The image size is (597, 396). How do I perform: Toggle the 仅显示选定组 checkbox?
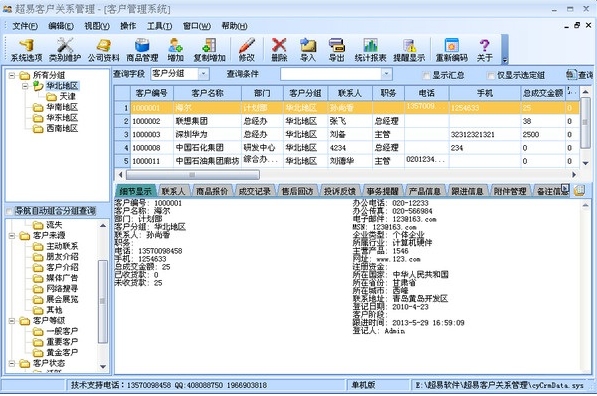coord(491,75)
